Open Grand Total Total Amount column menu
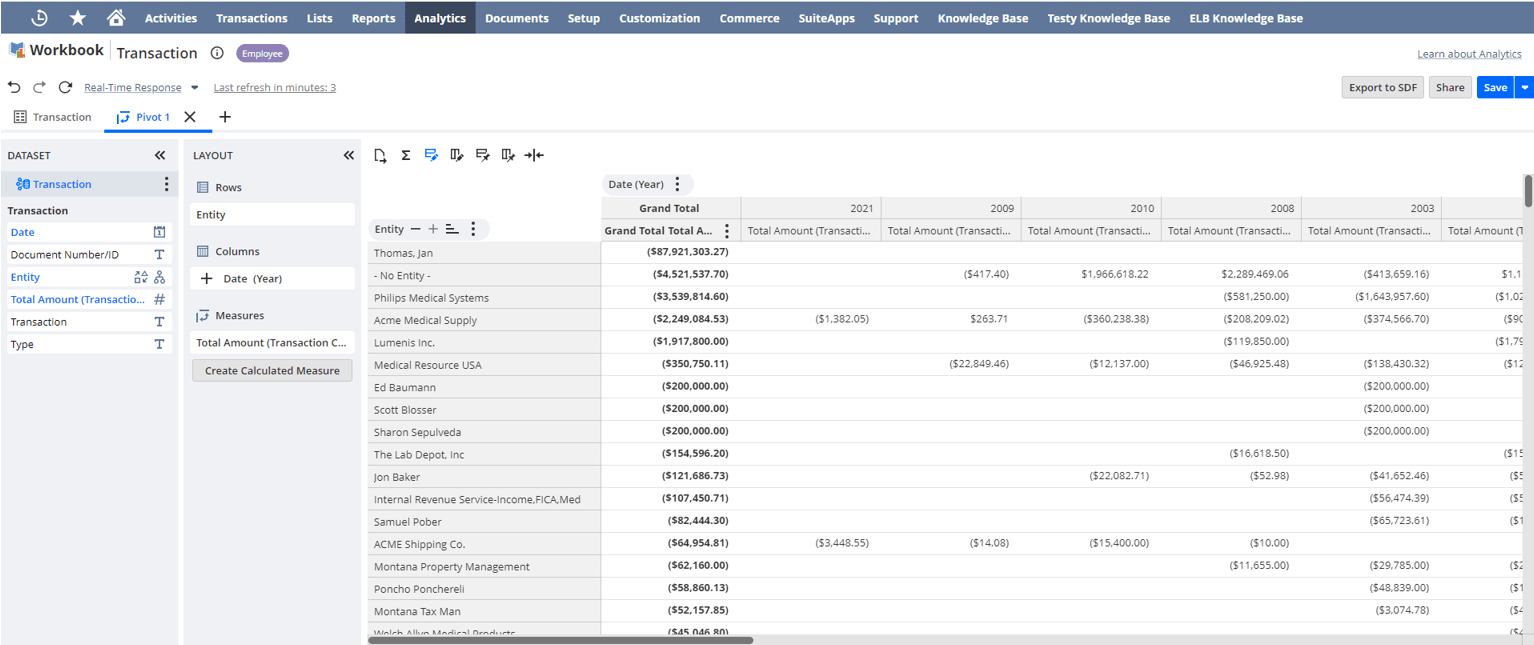 point(727,231)
